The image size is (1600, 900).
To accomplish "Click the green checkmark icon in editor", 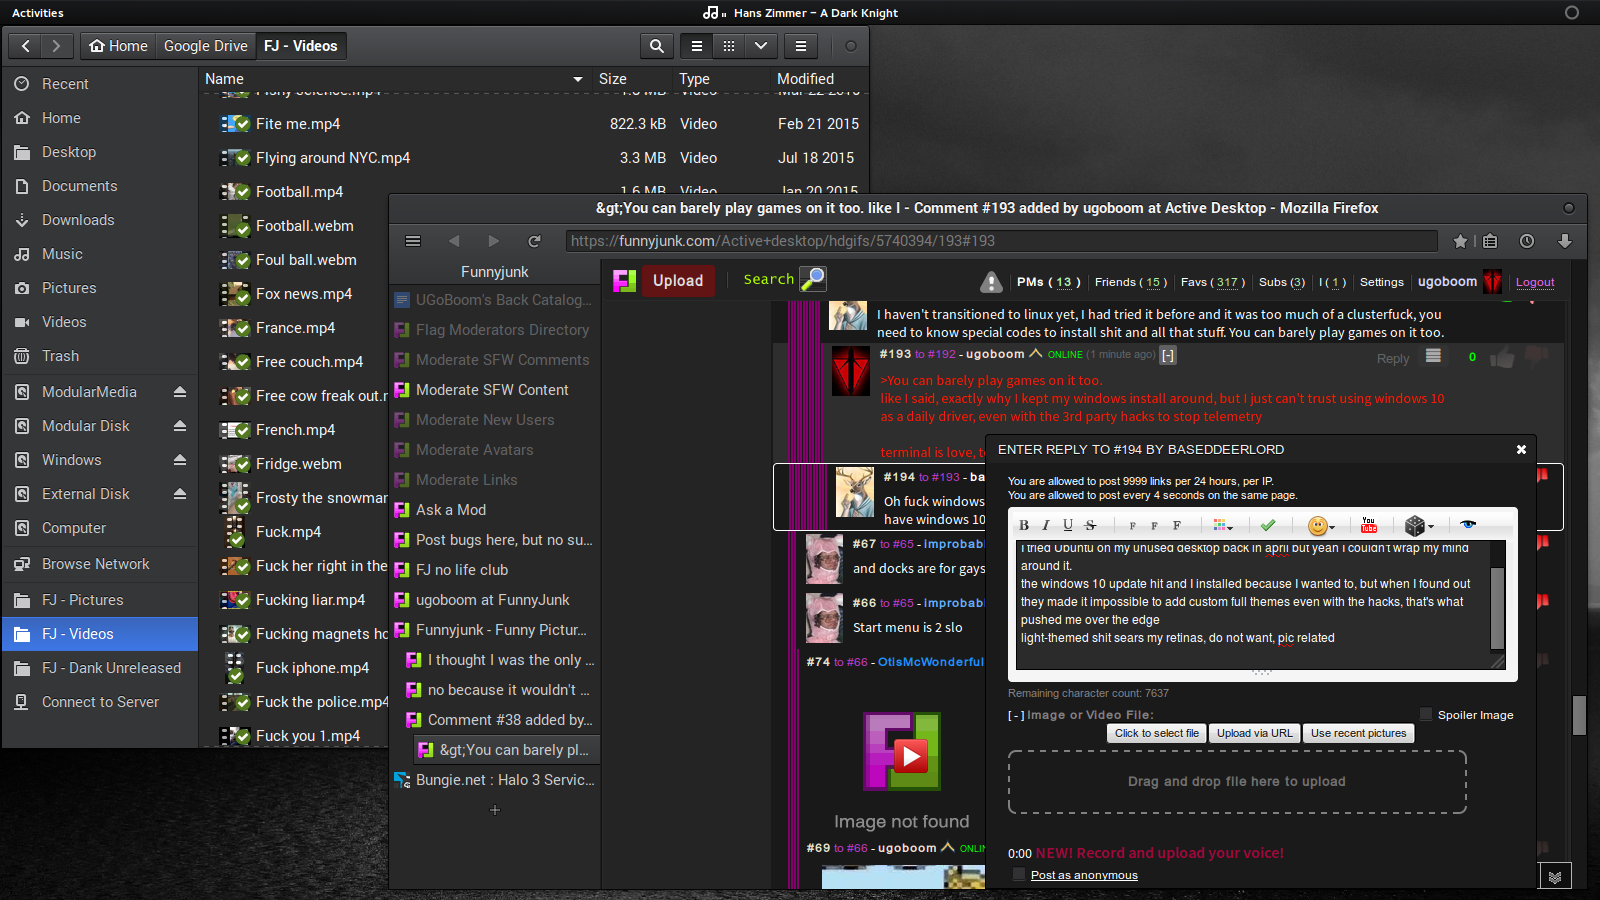I will [1268, 525].
